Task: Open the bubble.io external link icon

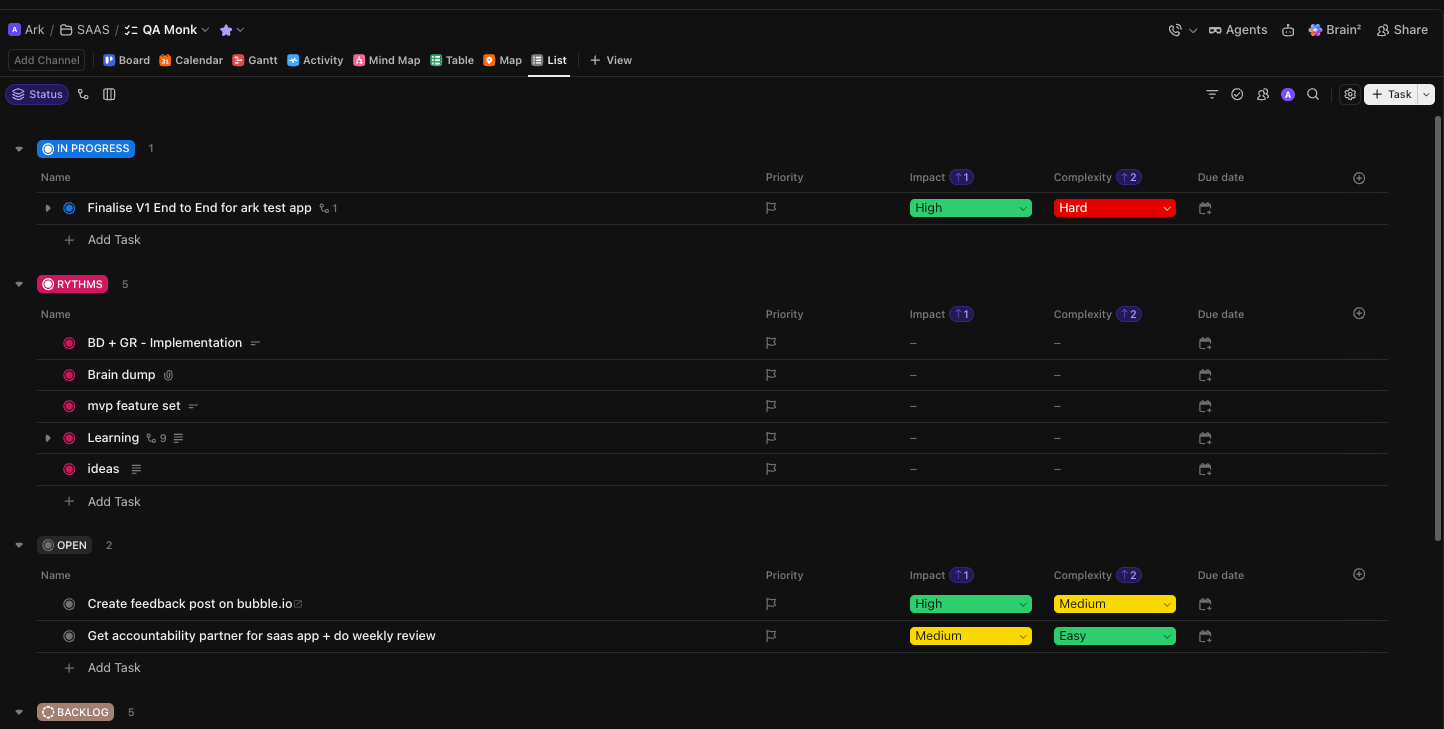Action: coord(298,604)
